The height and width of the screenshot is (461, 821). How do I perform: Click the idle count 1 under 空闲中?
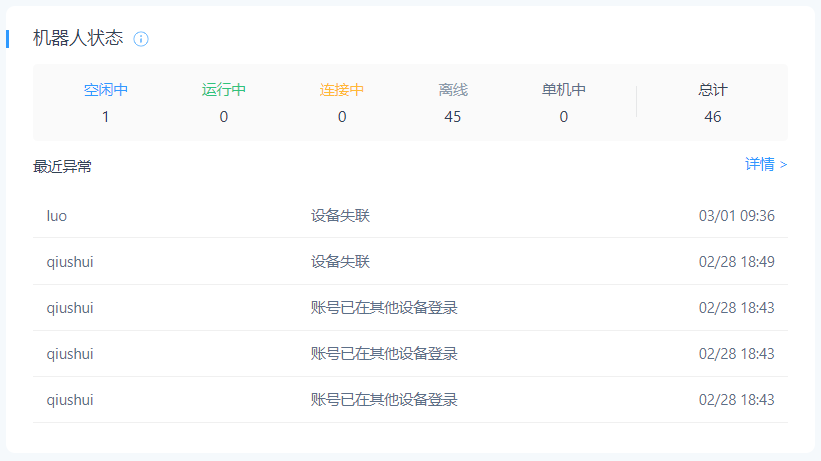106,117
